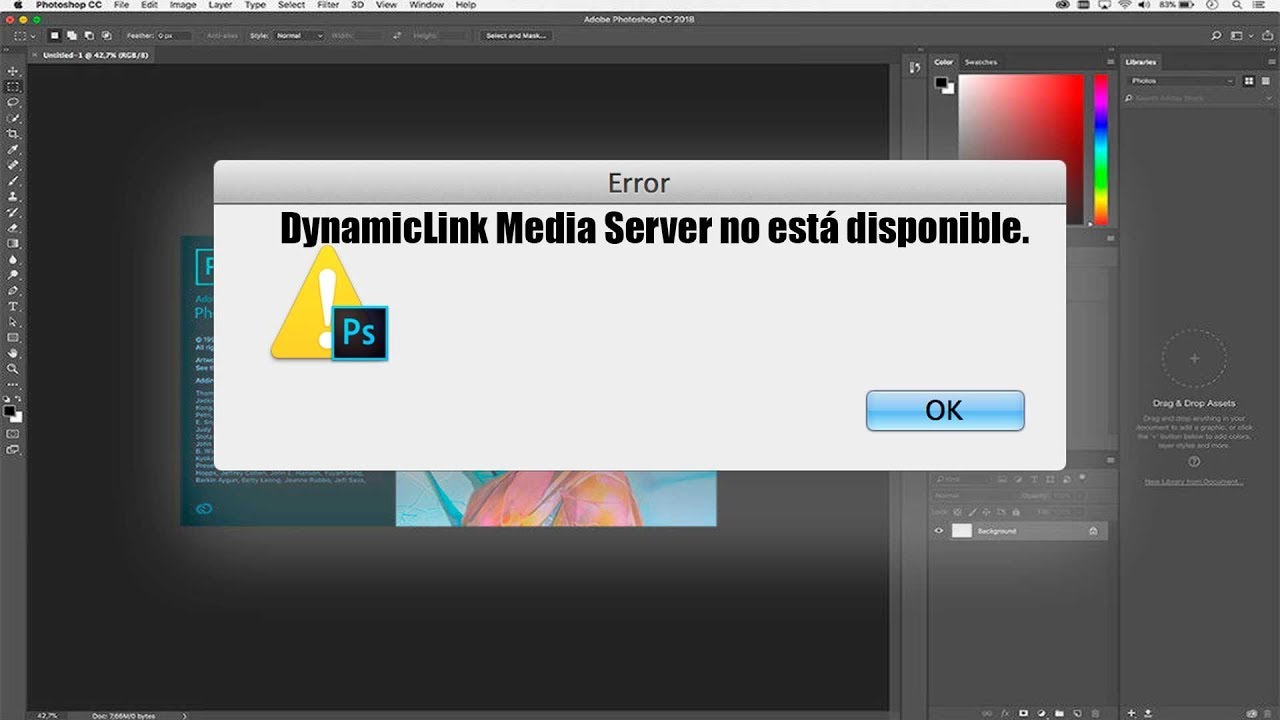Select the Eraser tool

13,228
